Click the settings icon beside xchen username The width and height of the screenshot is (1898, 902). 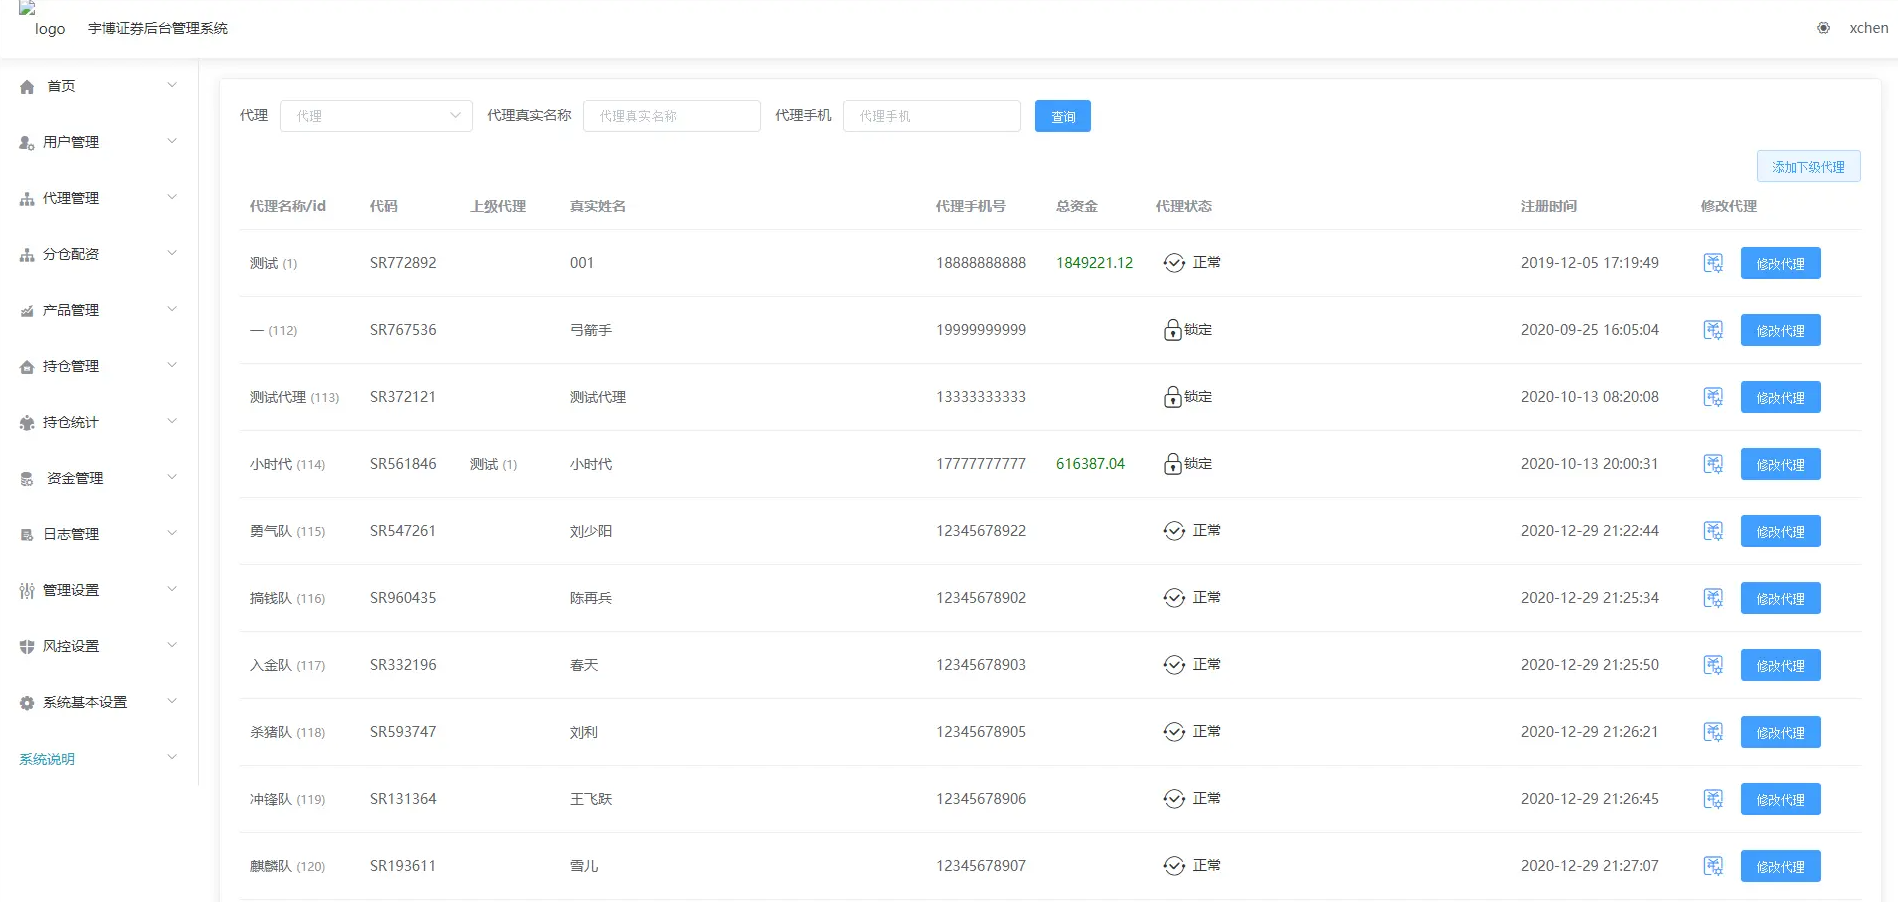(x=1823, y=28)
